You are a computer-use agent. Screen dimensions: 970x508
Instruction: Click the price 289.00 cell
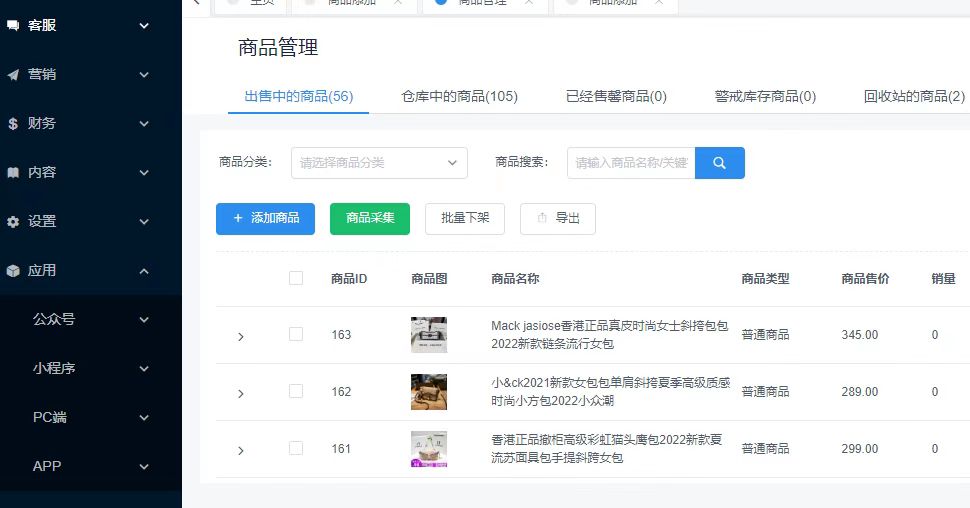pos(860,392)
